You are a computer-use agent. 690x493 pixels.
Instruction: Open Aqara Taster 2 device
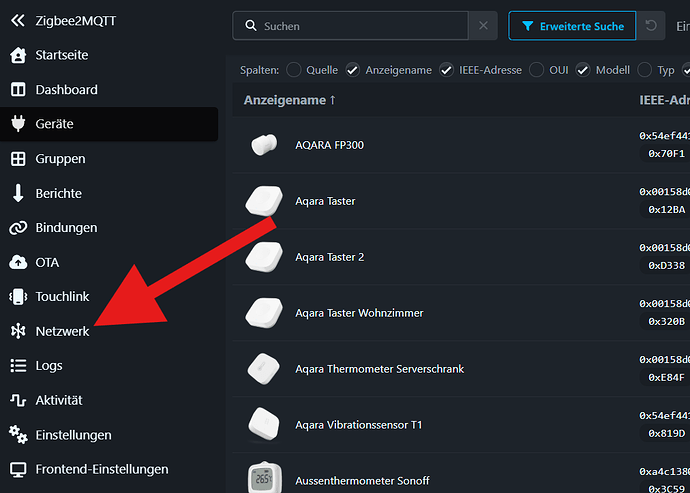[330, 257]
